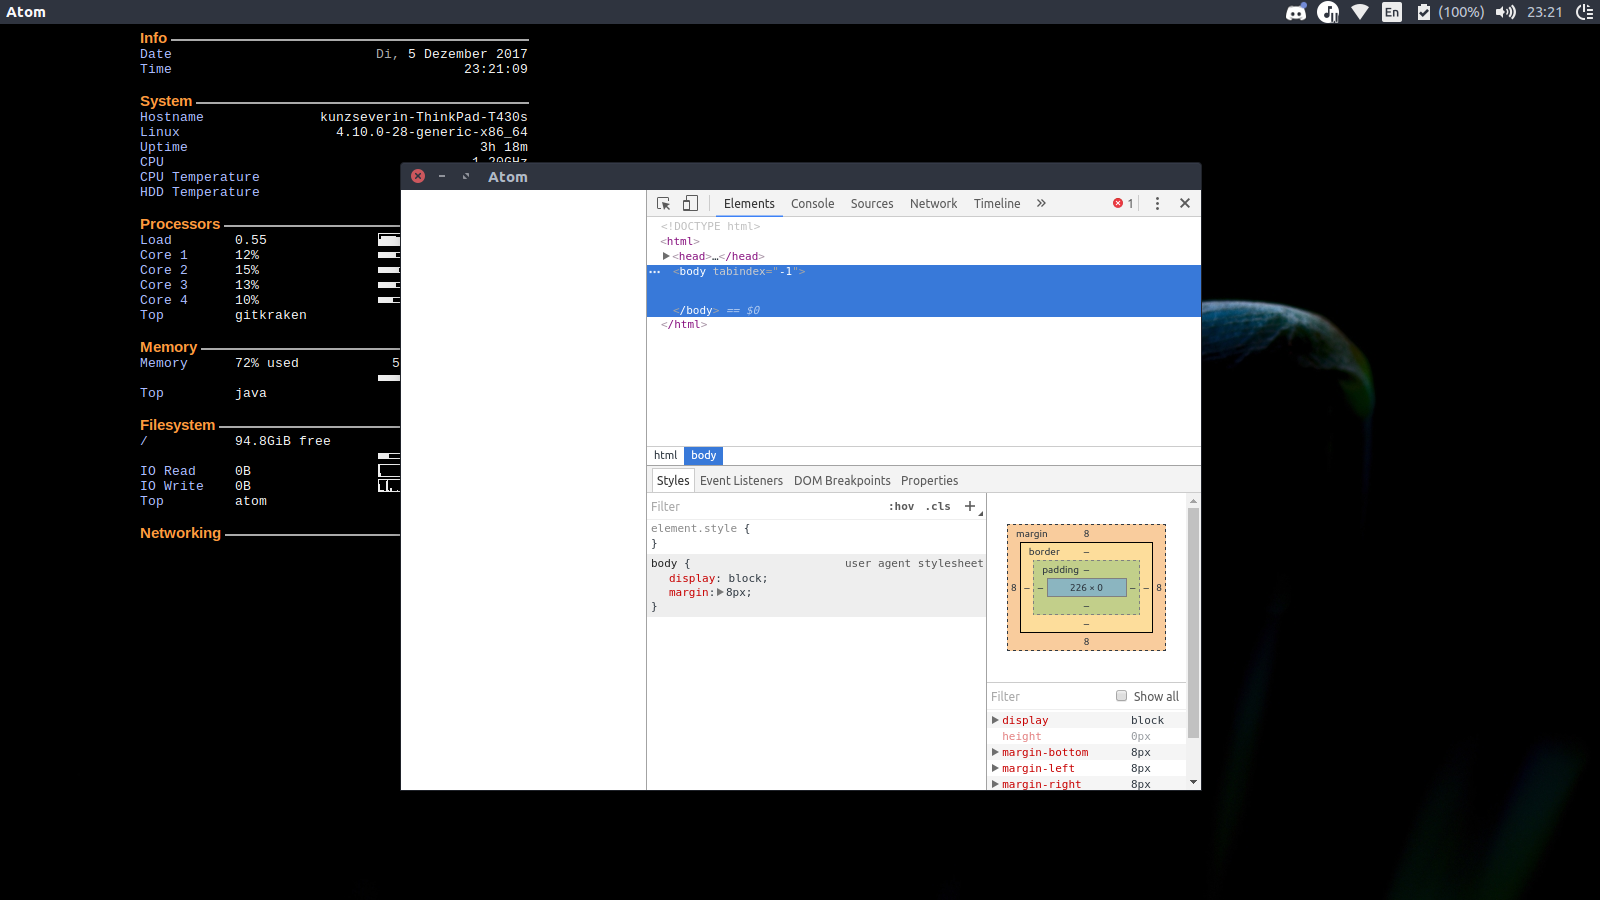1600x900 pixels.
Task: Click the 226 × 0 content box
Action: pyautogui.click(x=1086, y=588)
